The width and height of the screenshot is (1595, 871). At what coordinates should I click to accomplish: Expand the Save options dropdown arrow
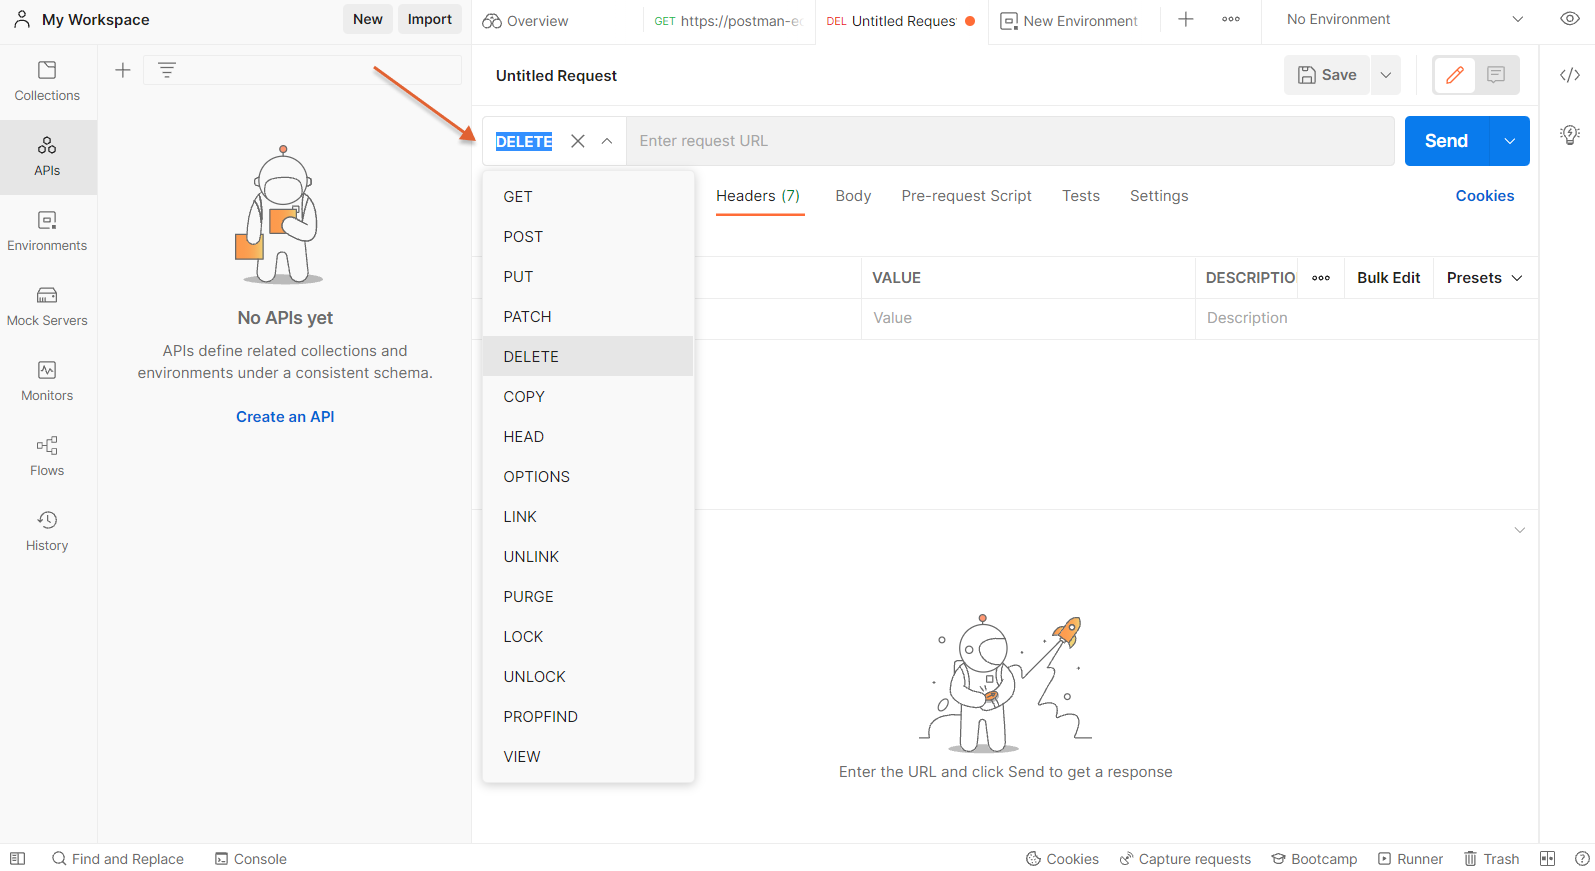1386,75
